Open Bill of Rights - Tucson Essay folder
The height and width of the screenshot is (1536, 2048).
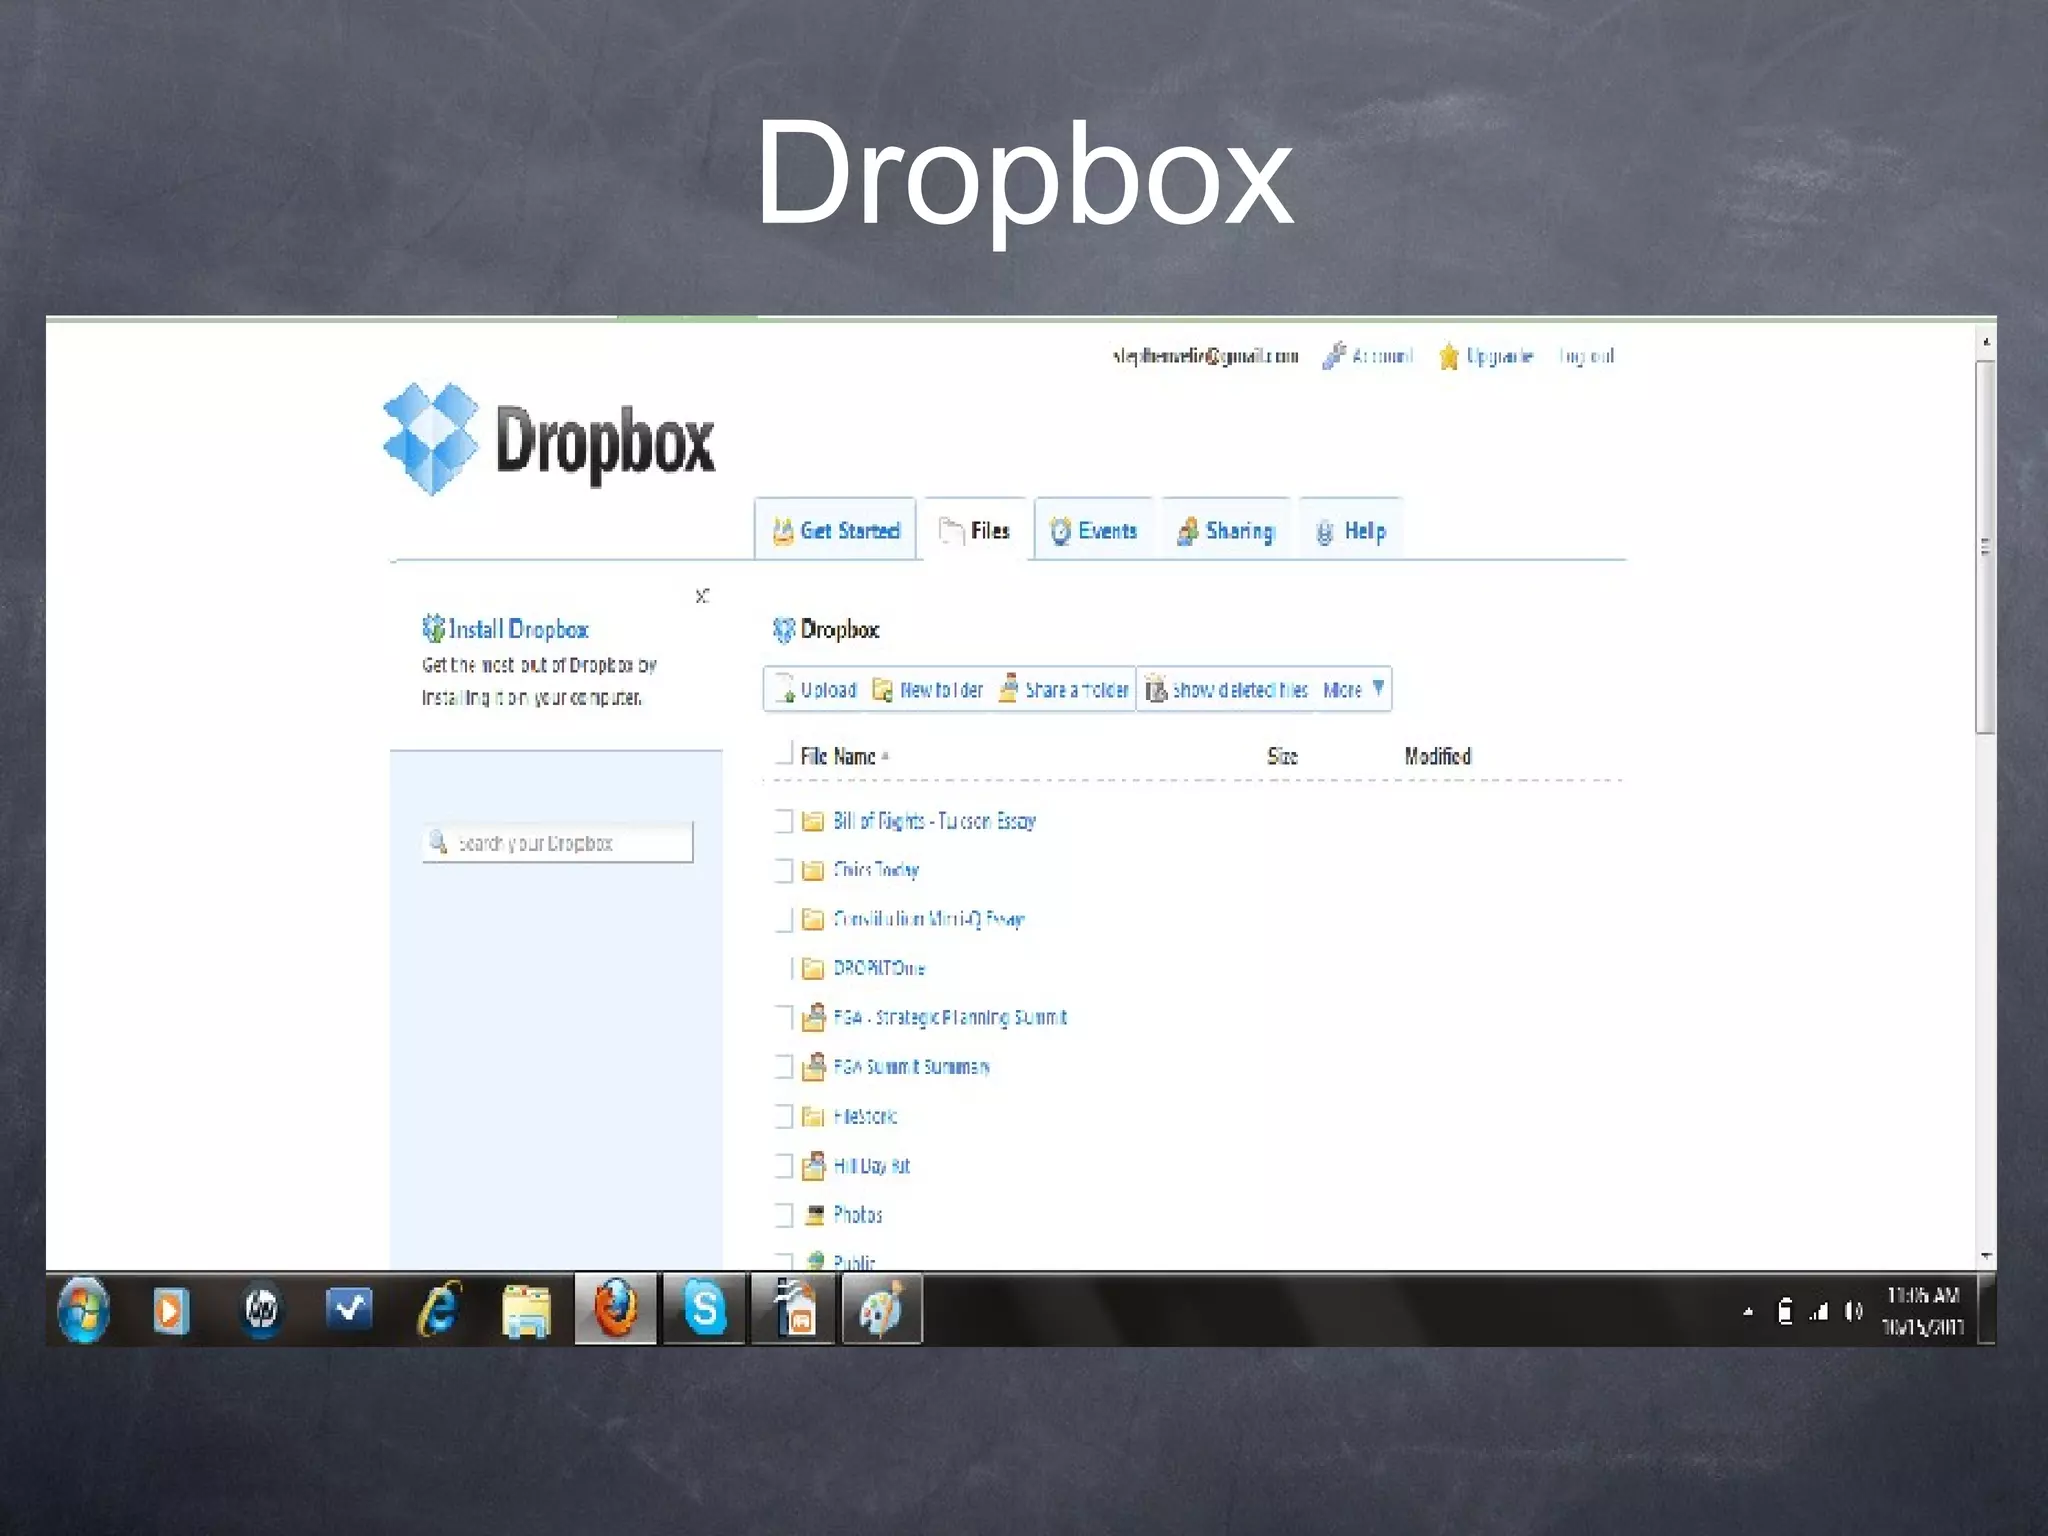coord(934,821)
